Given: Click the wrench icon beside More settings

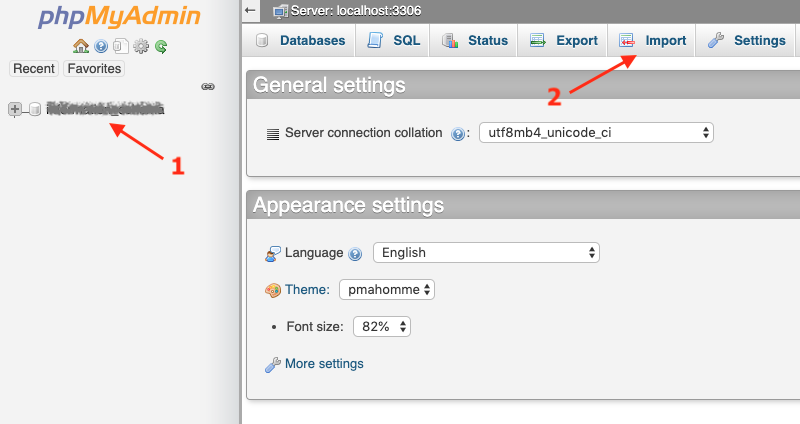Looking at the screenshot, I should (x=272, y=364).
